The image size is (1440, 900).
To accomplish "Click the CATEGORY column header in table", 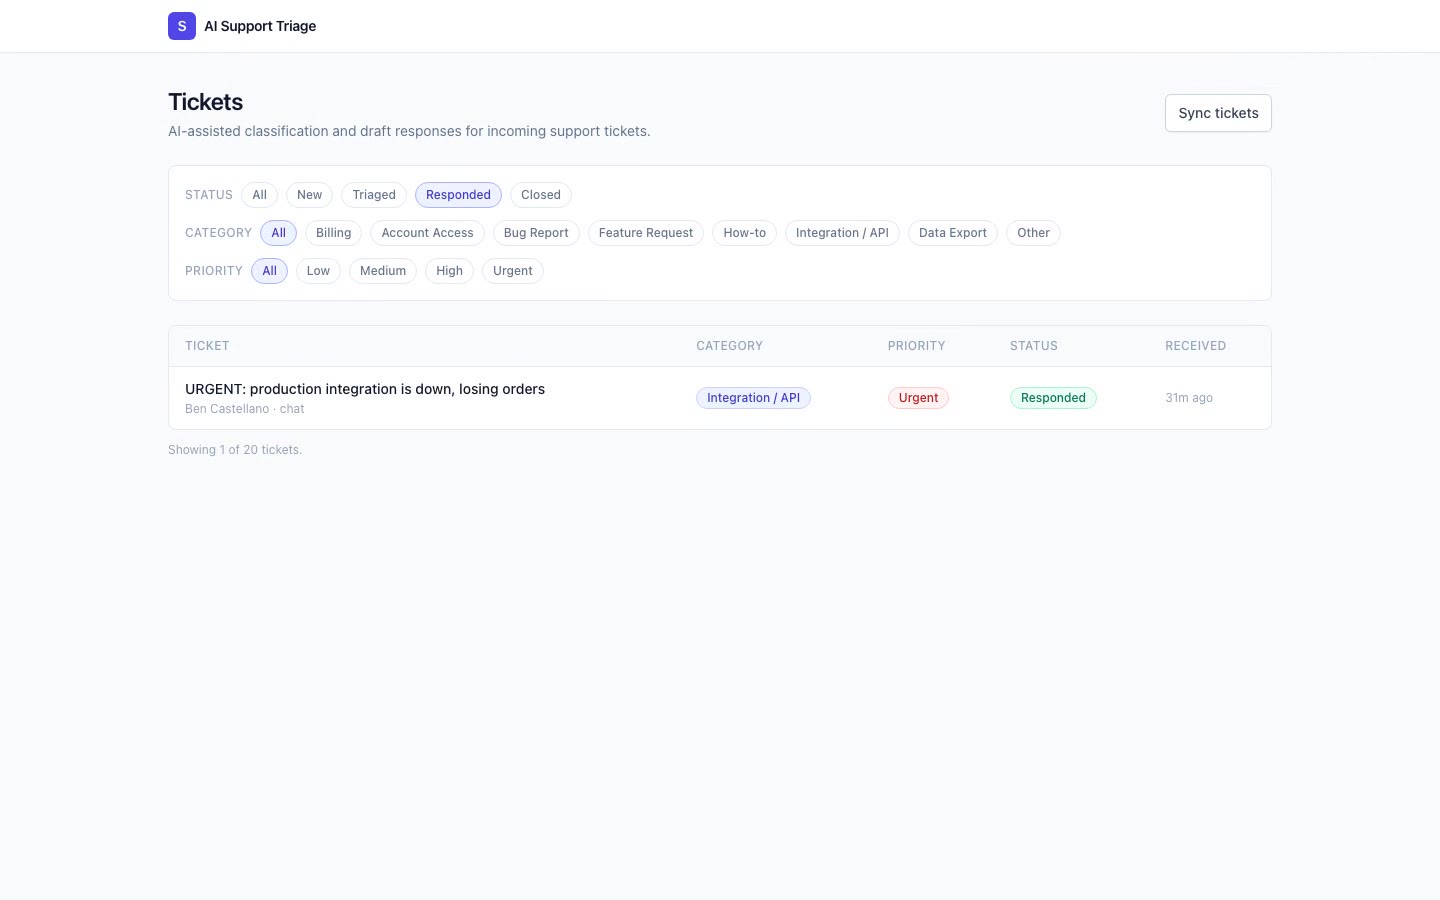I will 729,346.
